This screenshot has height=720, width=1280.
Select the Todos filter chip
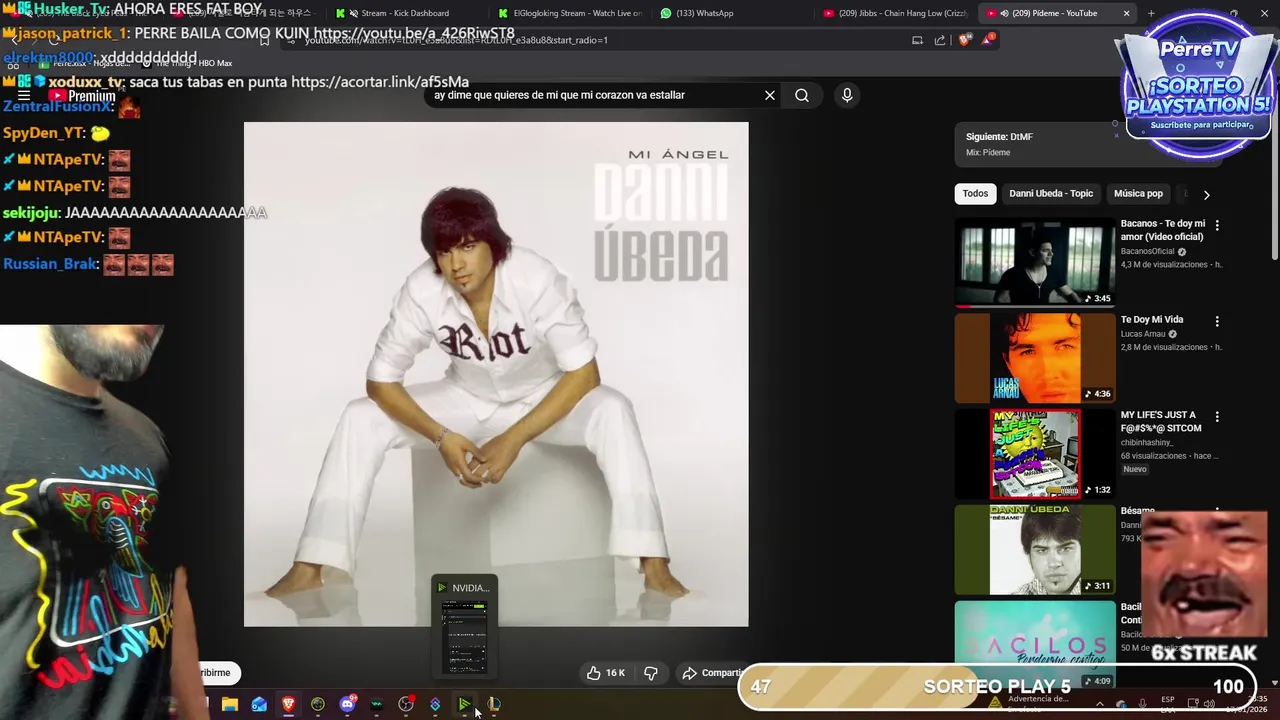coord(975,194)
